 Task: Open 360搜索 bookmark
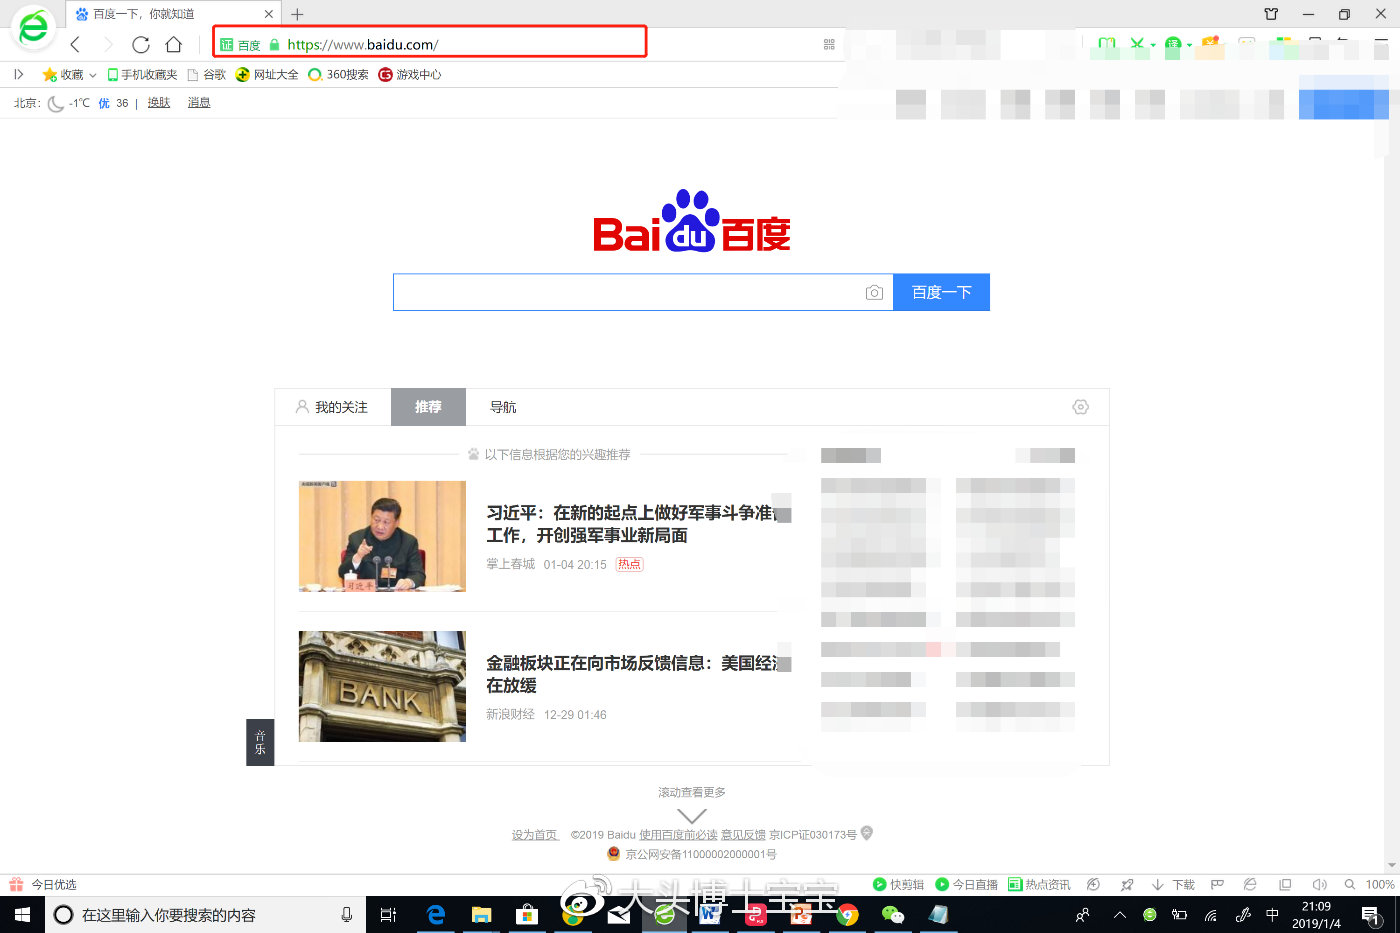point(338,74)
